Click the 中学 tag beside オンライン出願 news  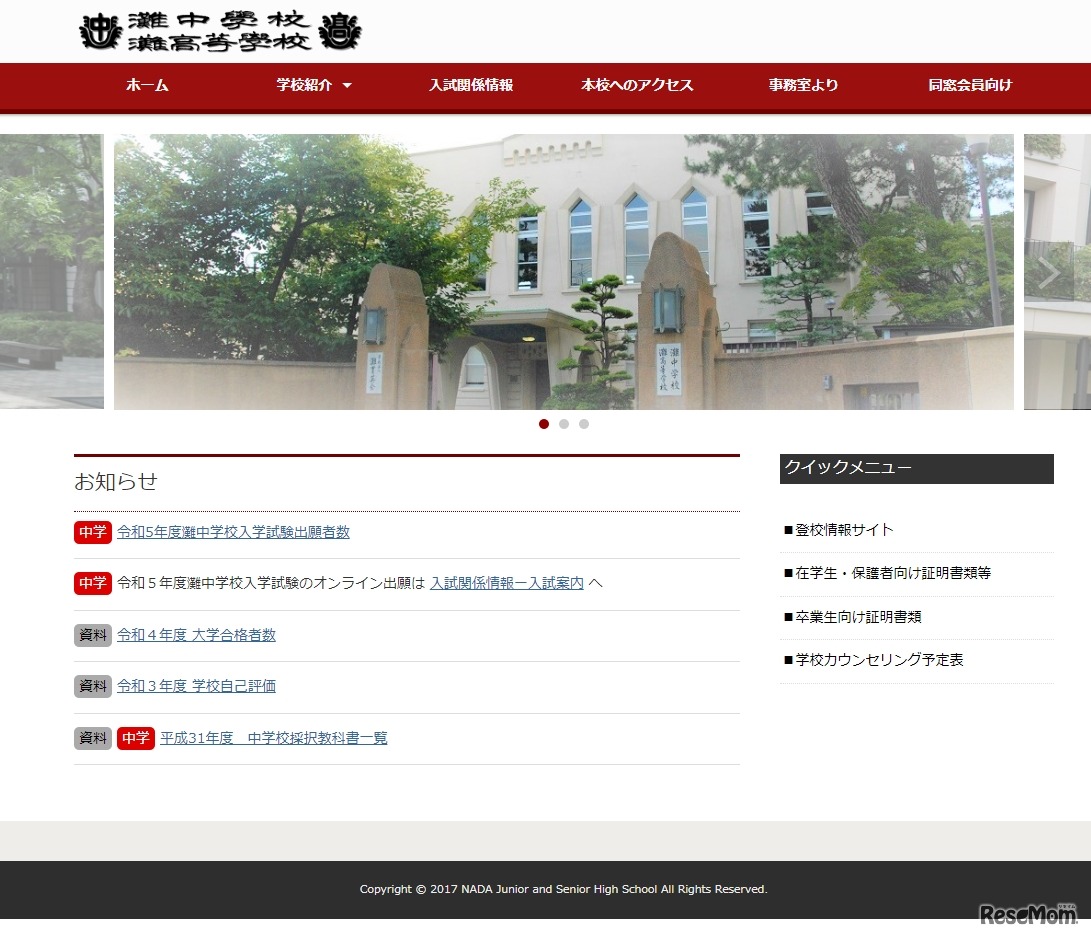click(x=93, y=583)
